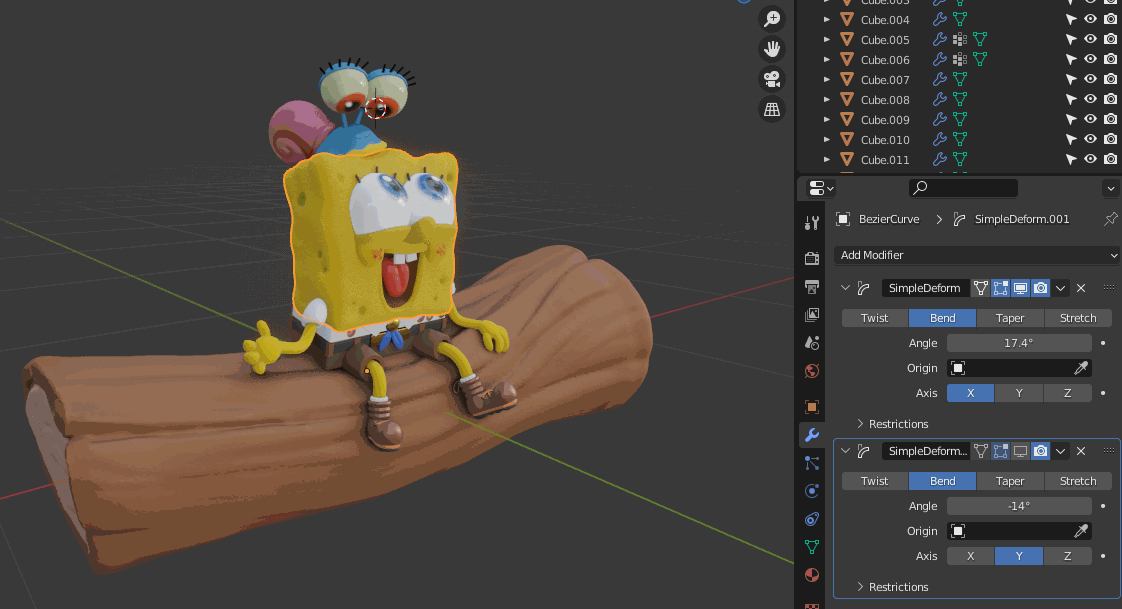The width and height of the screenshot is (1122, 609).
Task: Hide Cube.008 using its eye toggle
Action: [x=1090, y=98]
